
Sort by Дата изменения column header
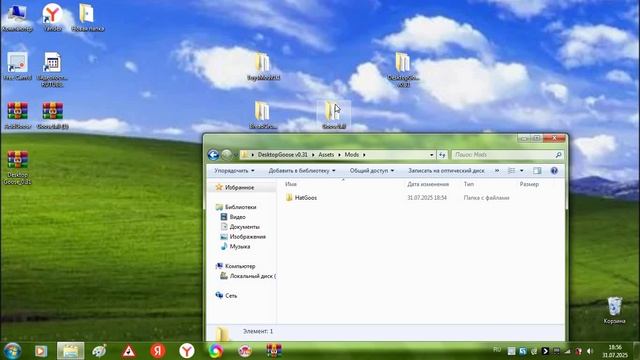pyautogui.click(x=428, y=184)
